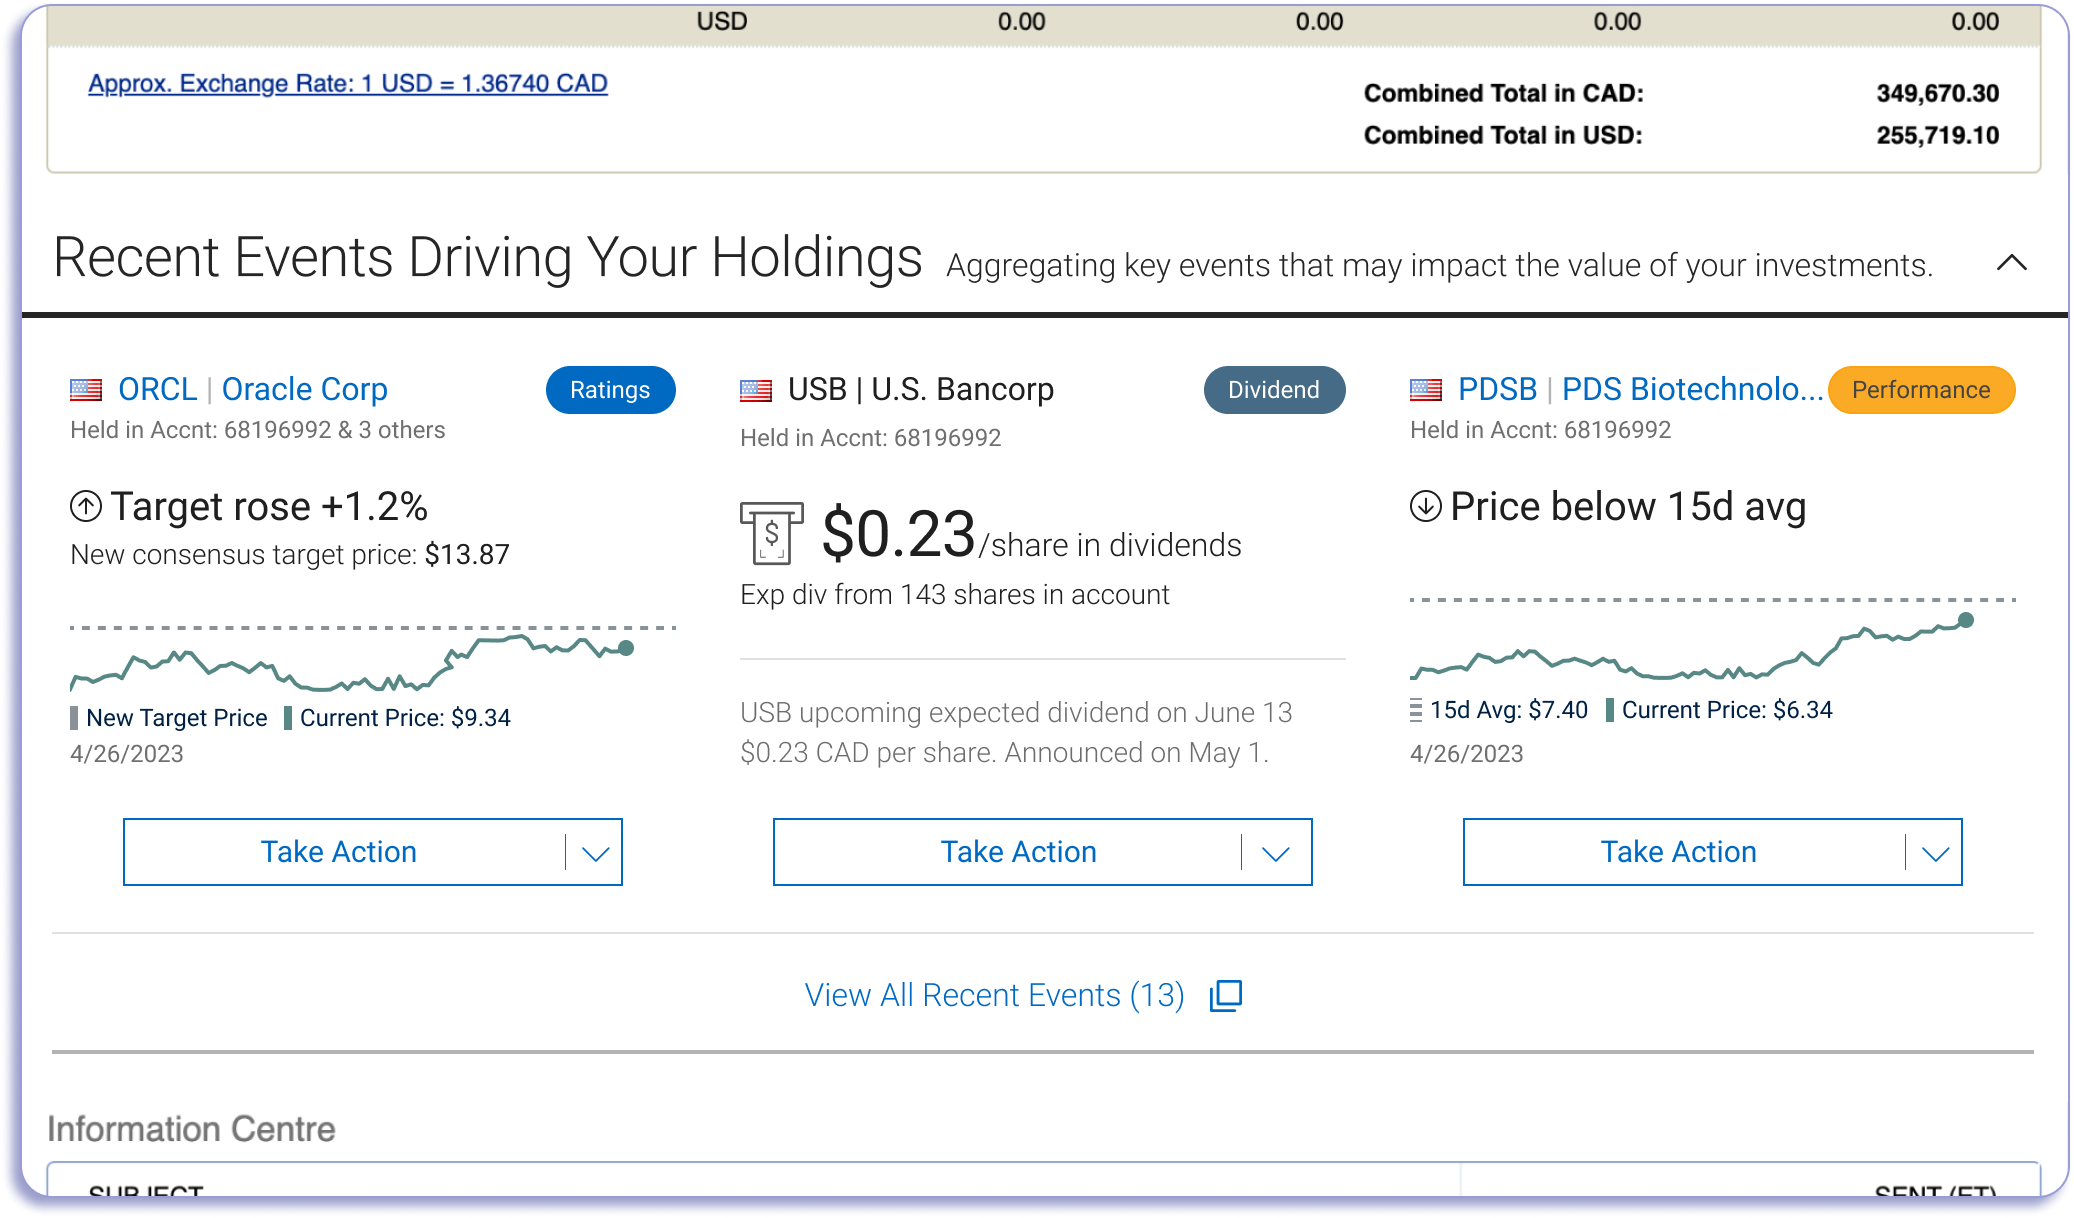Image resolution: width=2074 pixels, height=1218 pixels.
Task: View All Recent Events (13) link
Action: pos(994,995)
